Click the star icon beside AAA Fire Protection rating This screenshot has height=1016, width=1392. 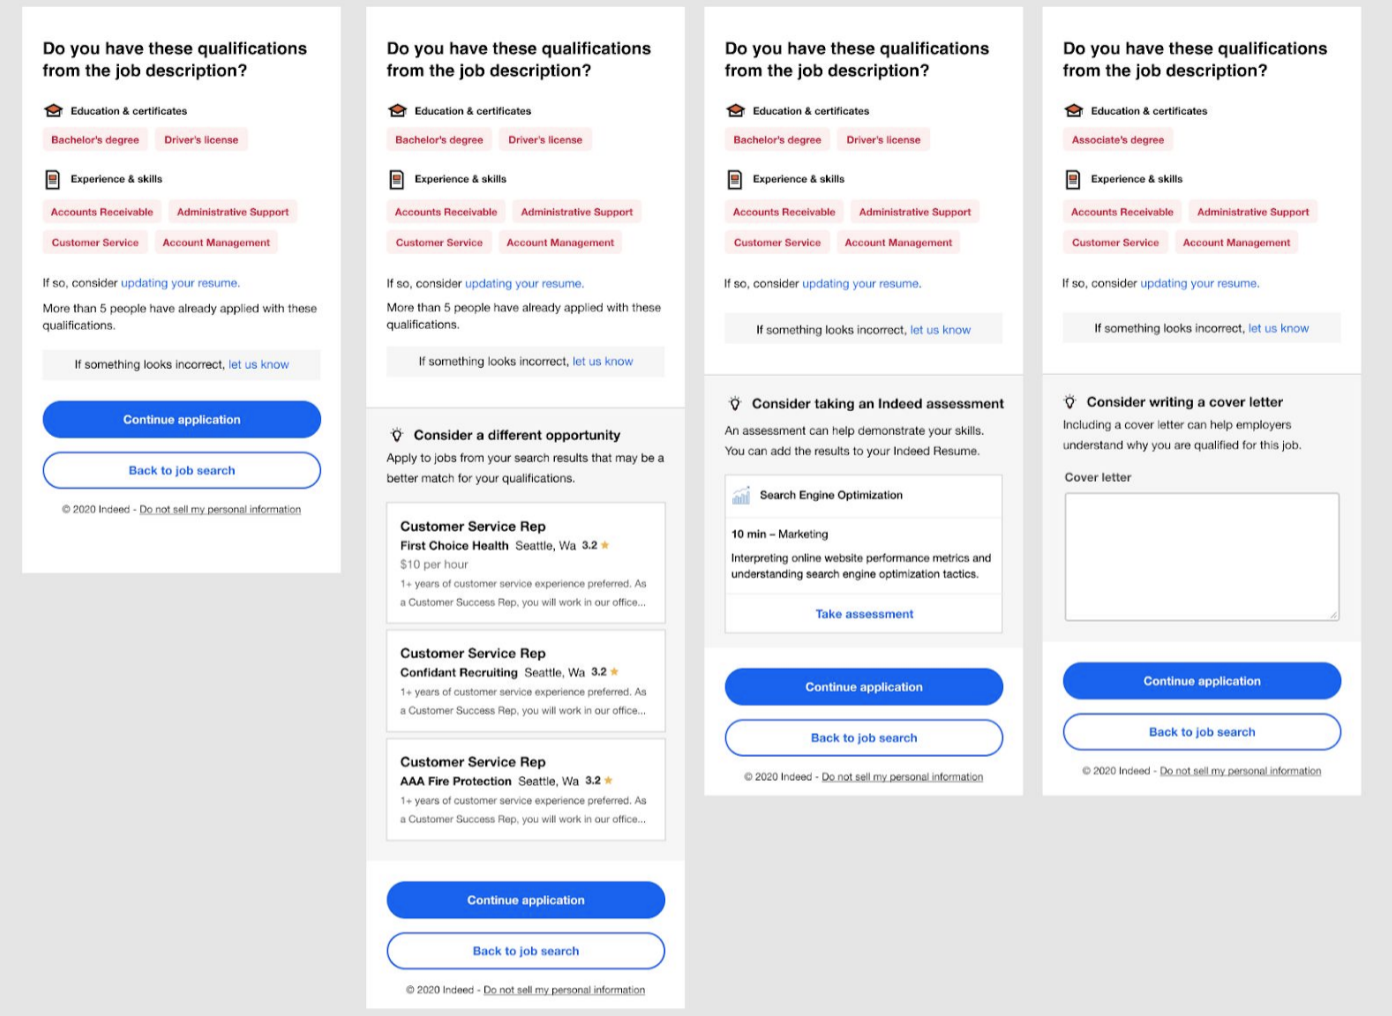(x=609, y=780)
